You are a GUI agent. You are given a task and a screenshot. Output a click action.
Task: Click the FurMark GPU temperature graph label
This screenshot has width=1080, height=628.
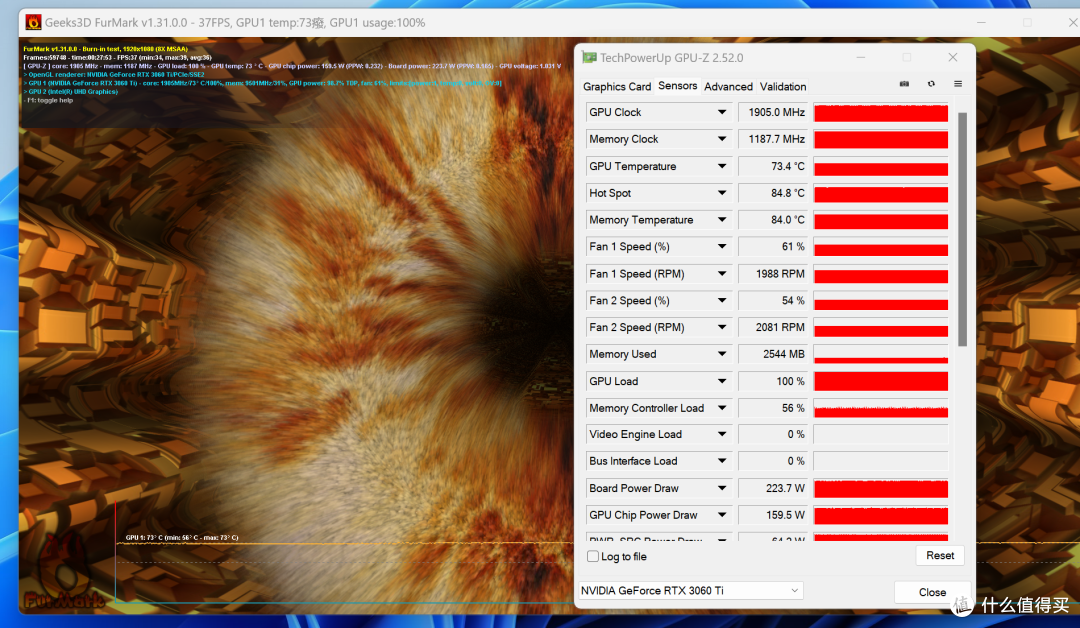(x=182, y=537)
